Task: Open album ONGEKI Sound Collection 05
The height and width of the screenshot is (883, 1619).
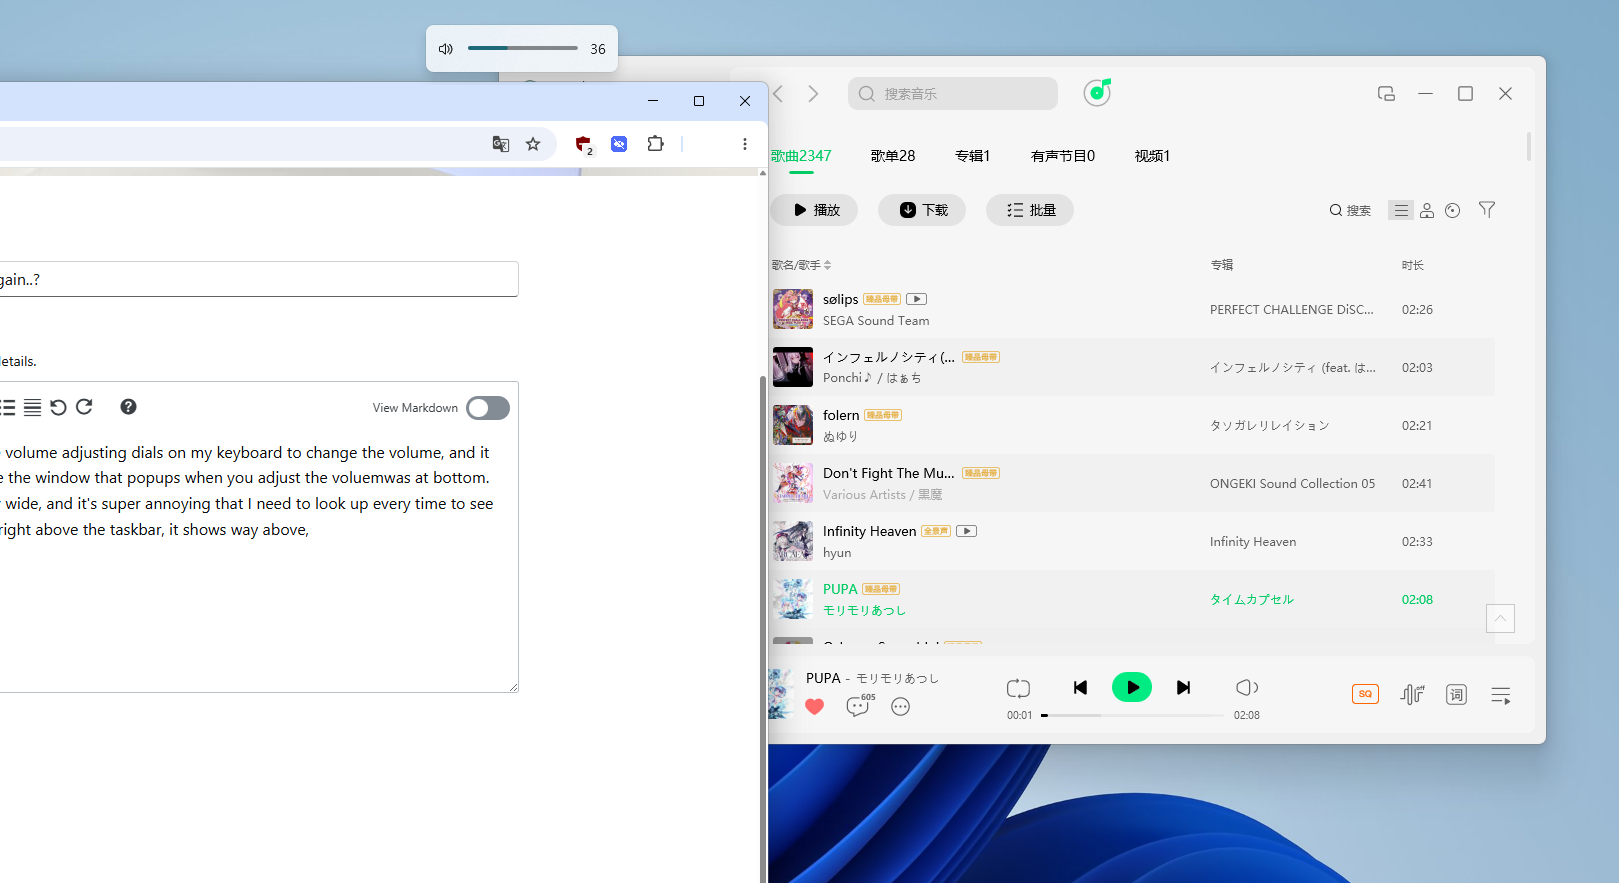Action: pyautogui.click(x=1292, y=483)
